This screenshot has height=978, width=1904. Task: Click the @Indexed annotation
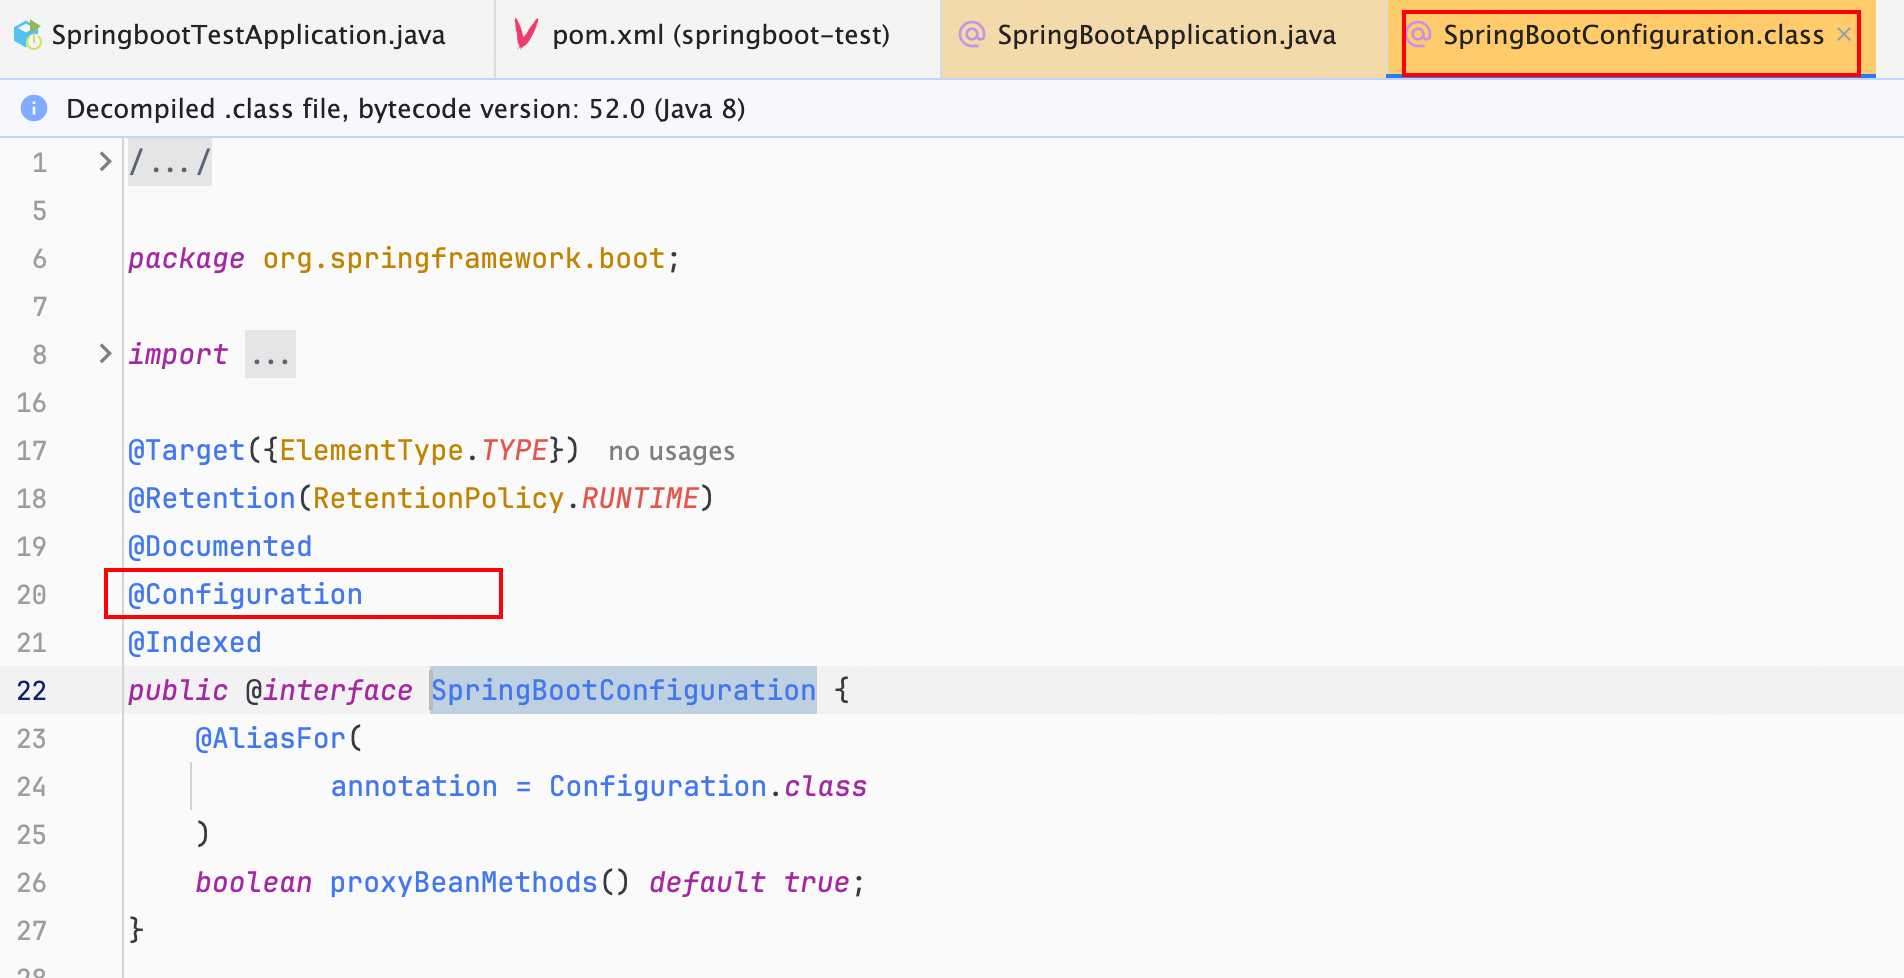pos(195,642)
